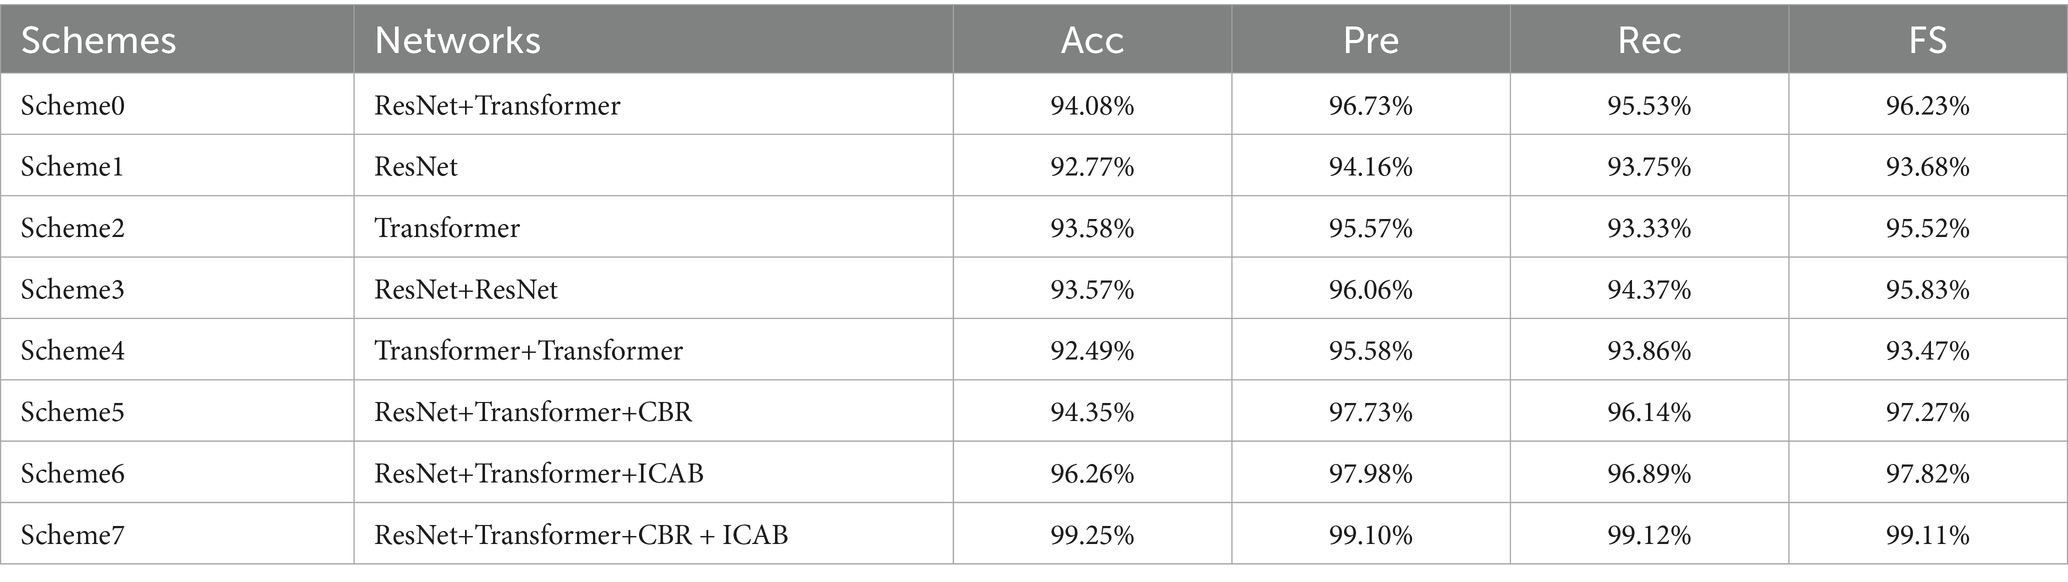Click the ResNet+Transformer+CBR cell
The height and width of the screenshot is (582, 2068).
tap(533, 412)
